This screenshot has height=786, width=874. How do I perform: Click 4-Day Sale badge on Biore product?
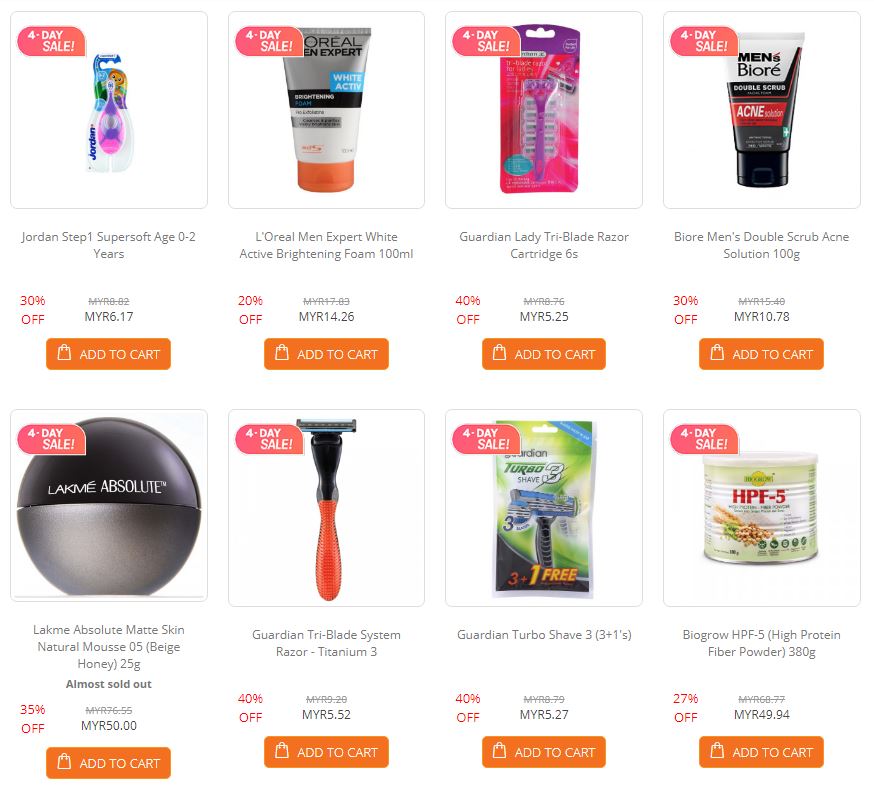coord(704,41)
